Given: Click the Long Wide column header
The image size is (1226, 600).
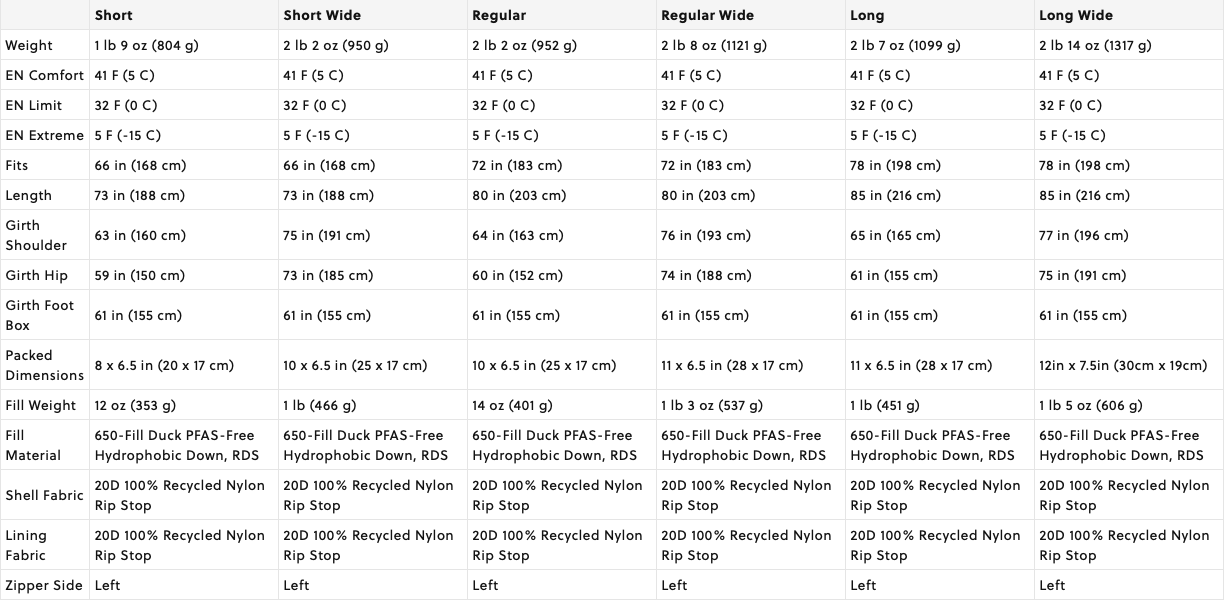Looking at the screenshot, I should (x=1076, y=15).
